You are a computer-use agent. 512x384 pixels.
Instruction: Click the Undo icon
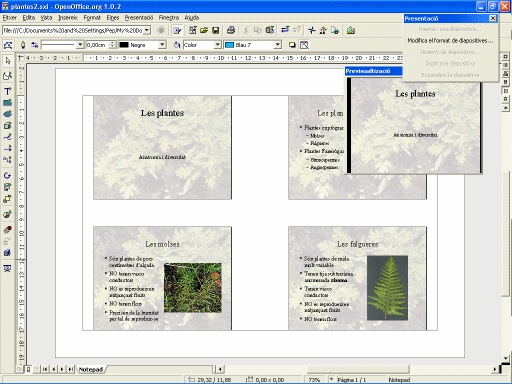point(285,30)
